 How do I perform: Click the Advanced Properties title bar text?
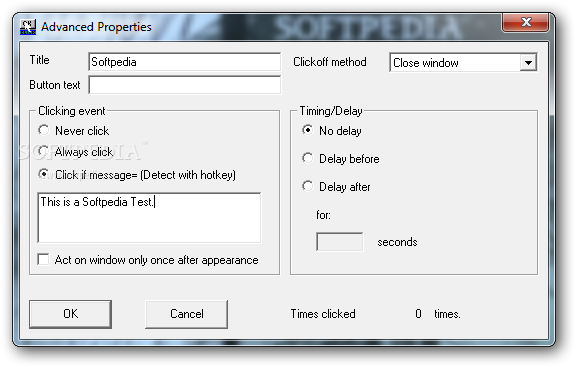tap(96, 27)
